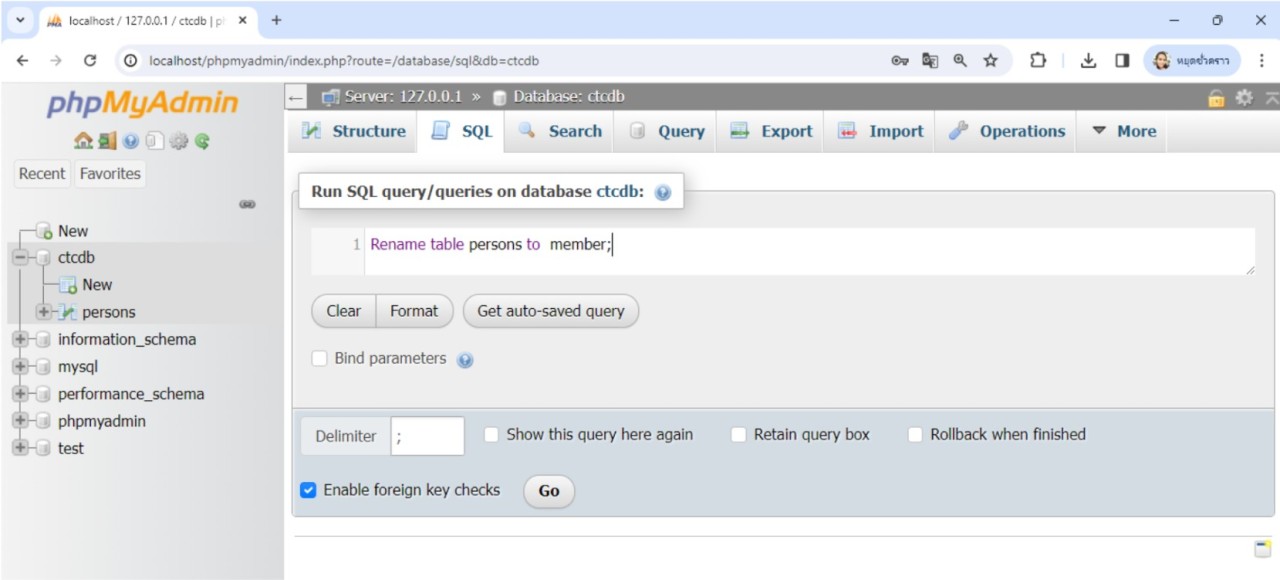Switch to the Structure tab

pos(354,131)
